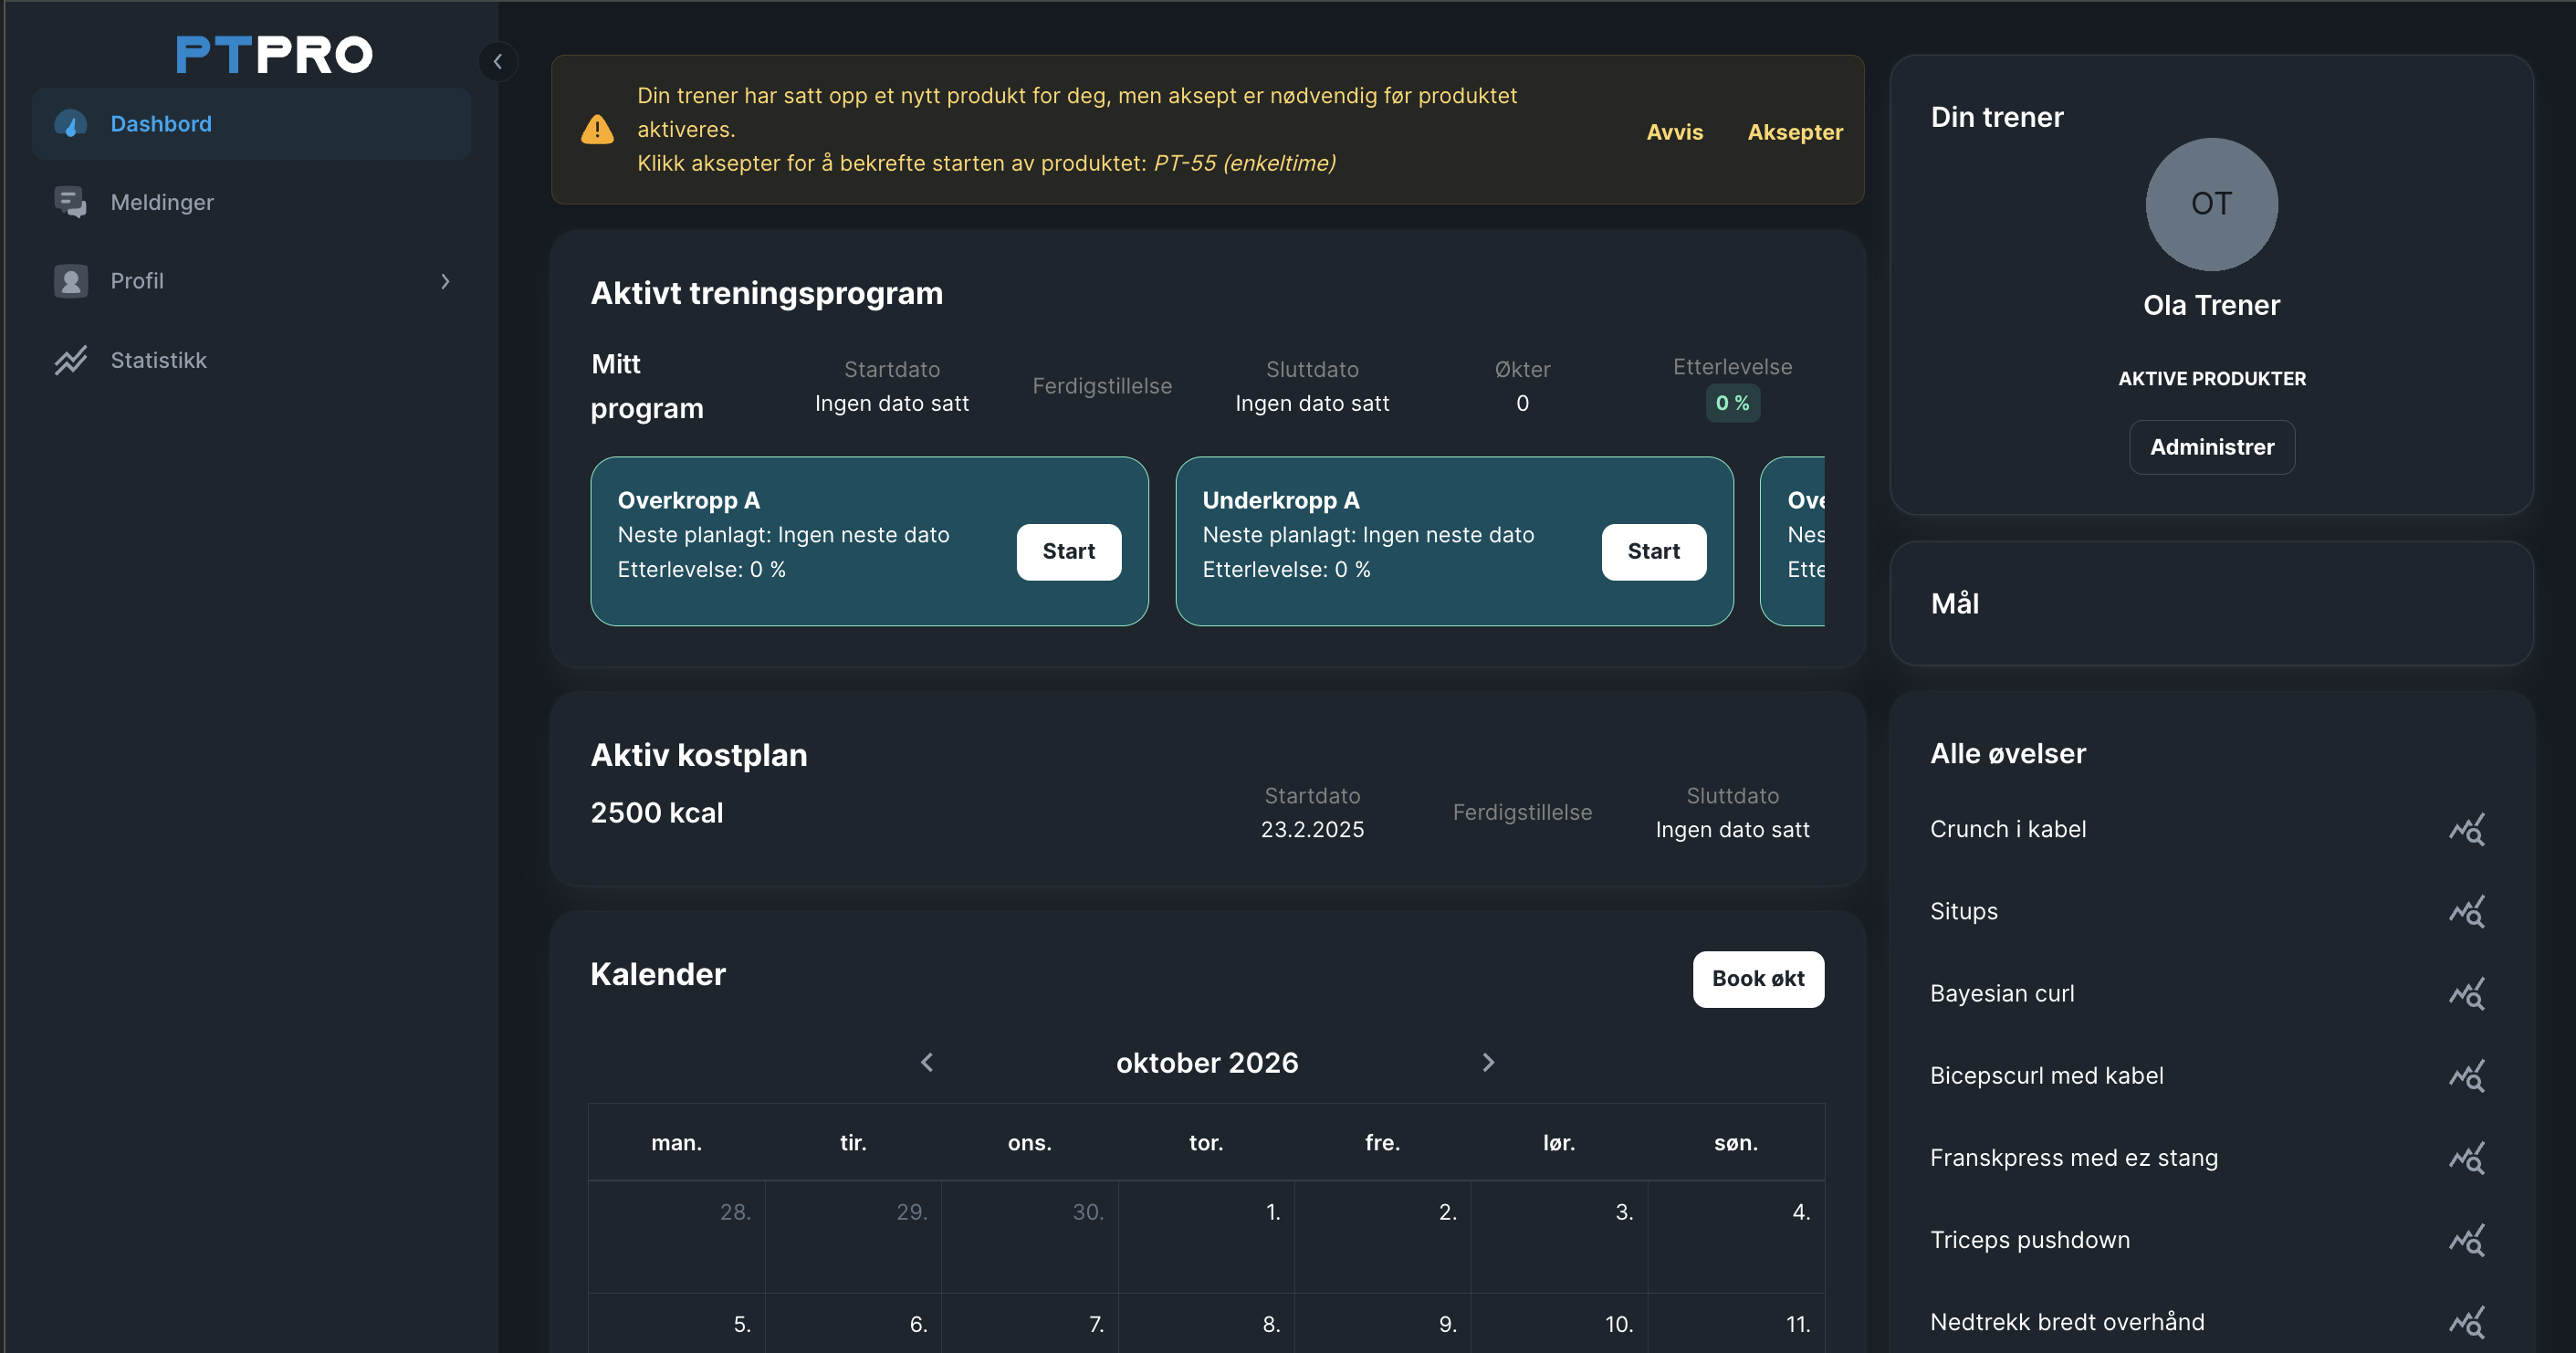The width and height of the screenshot is (2576, 1353).
Task: Click the Mål panel heading
Action: 1954,604
